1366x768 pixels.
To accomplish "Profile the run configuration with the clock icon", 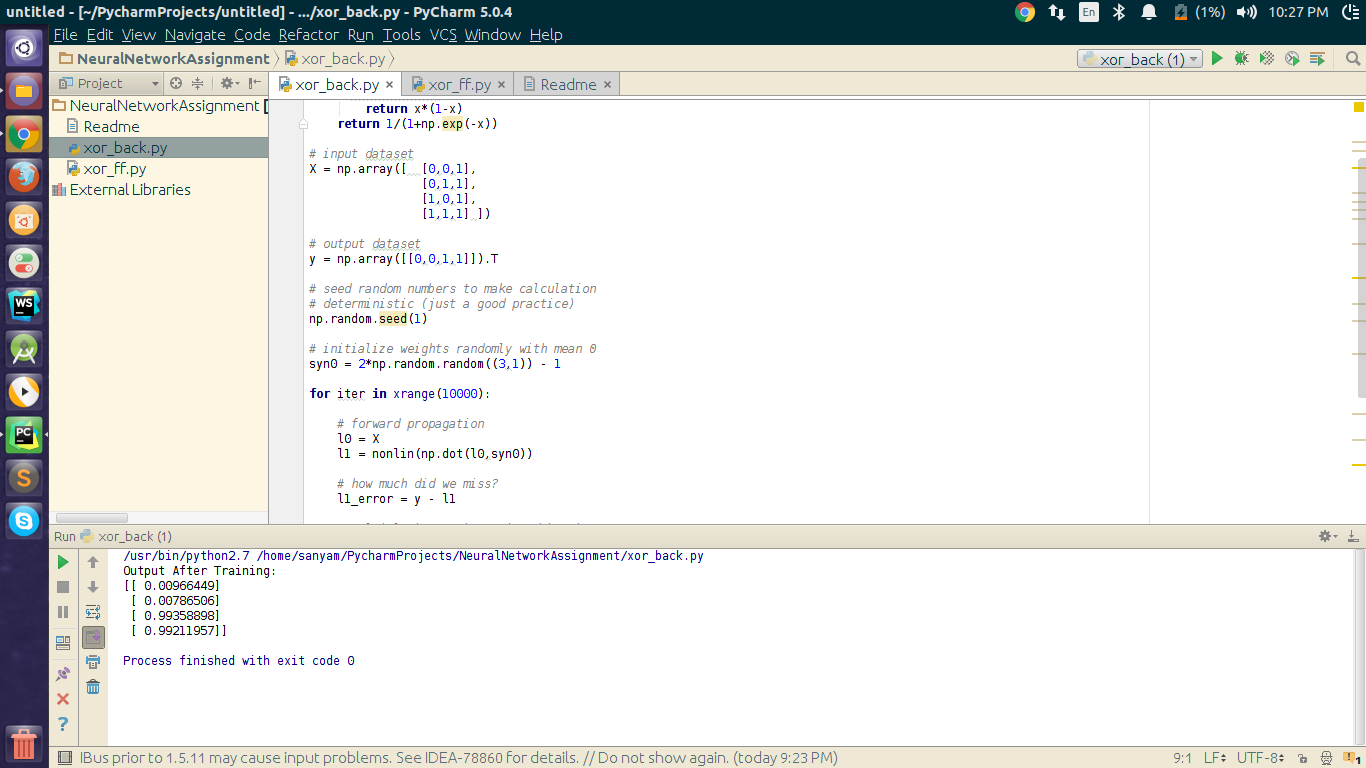I will (x=1292, y=59).
